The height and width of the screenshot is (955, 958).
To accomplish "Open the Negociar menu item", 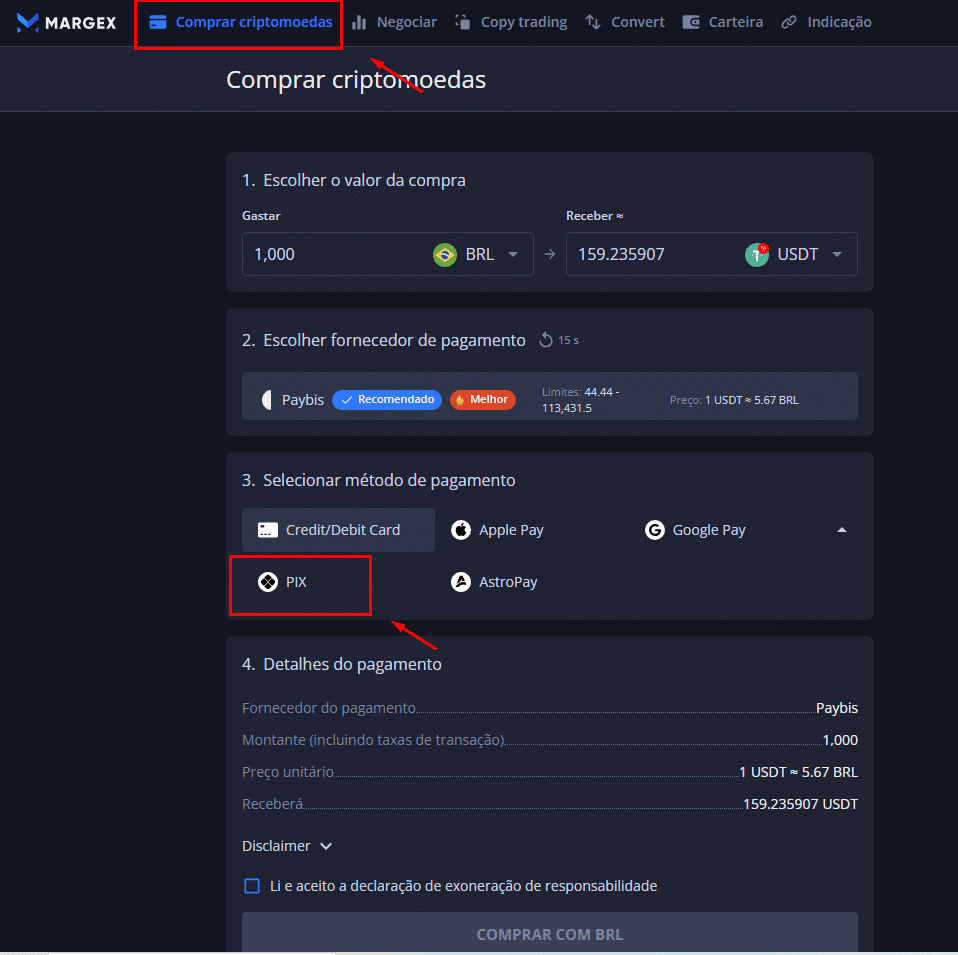I will pyautogui.click(x=394, y=22).
